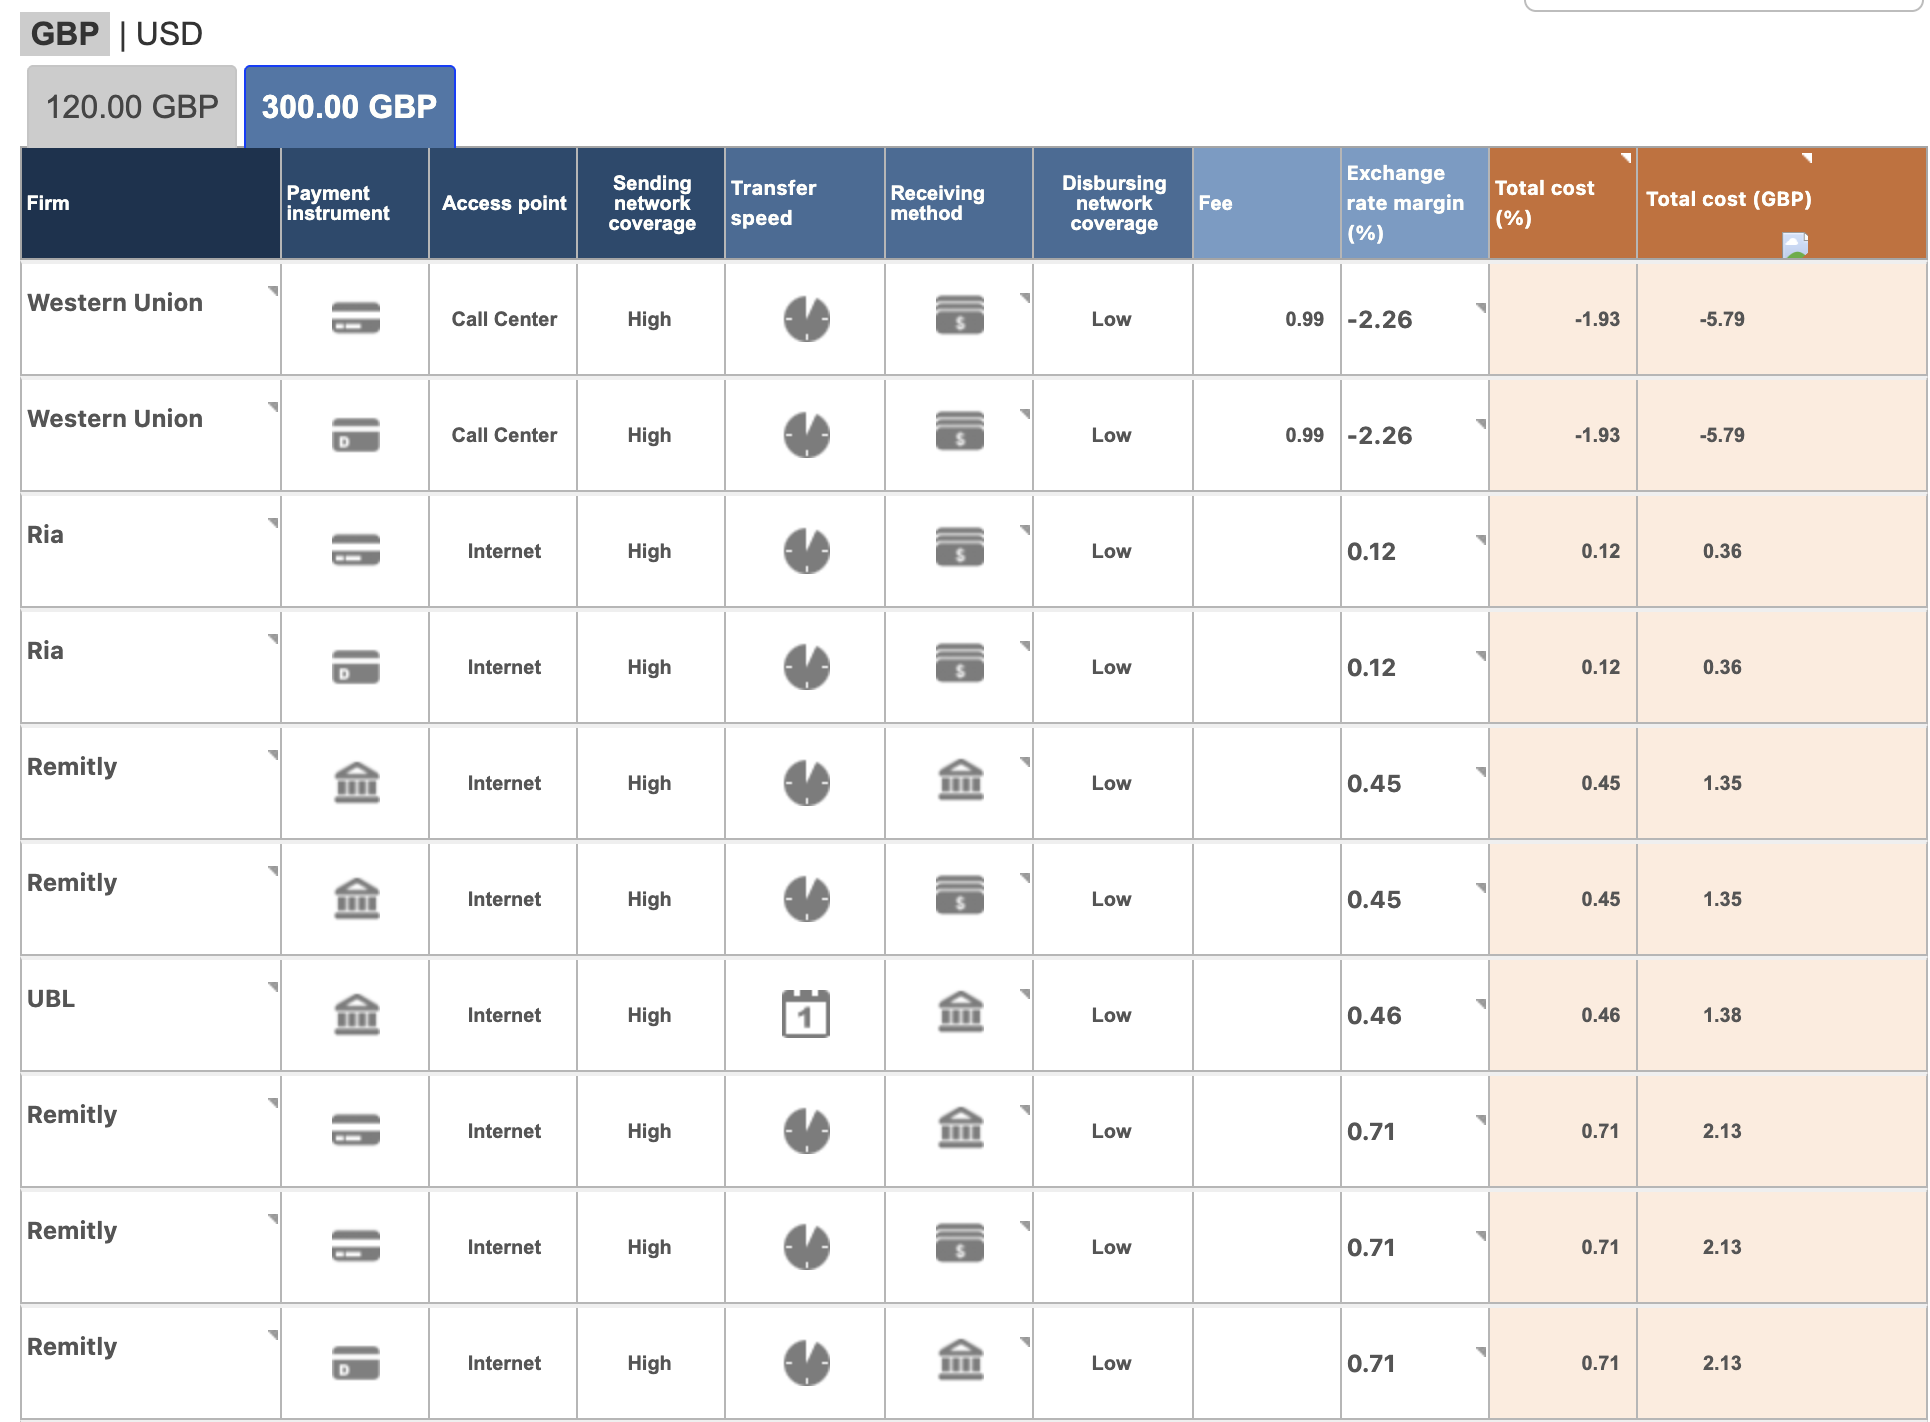
Task: Click calendar next-day speed icon in UBL row
Action: pos(805,1015)
